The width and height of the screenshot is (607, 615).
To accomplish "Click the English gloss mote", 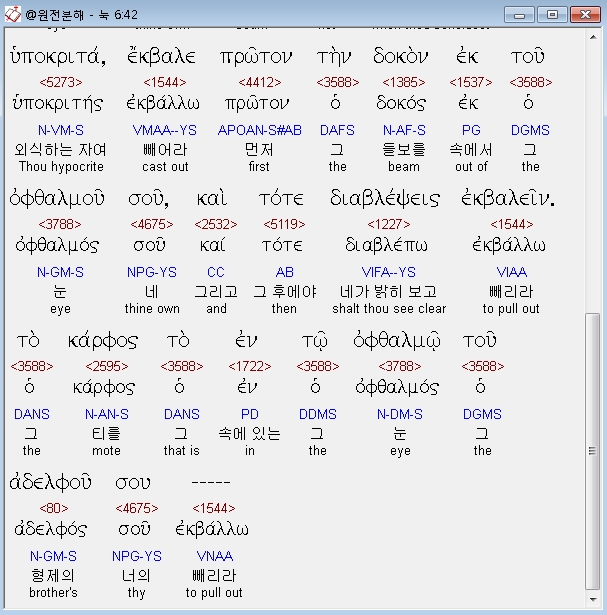I will click(x=106, y=451).
